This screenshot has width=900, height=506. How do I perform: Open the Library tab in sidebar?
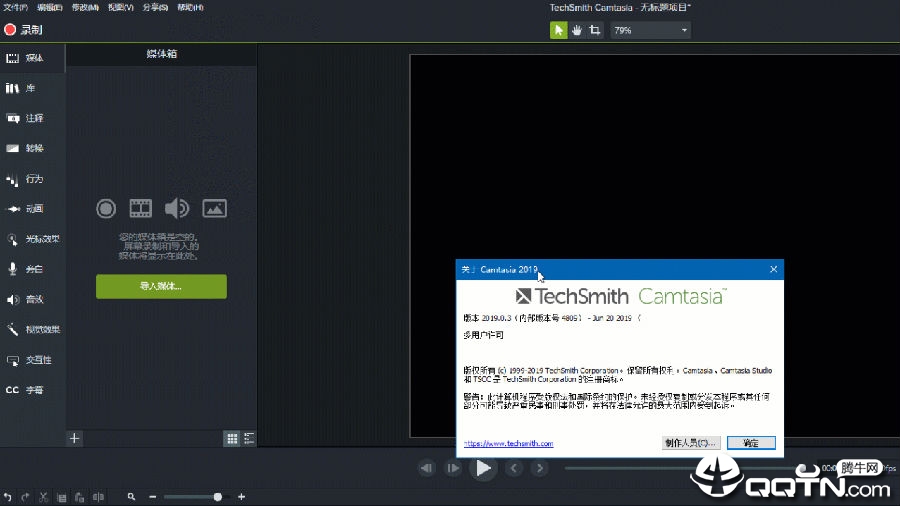[x=33, y=88]
